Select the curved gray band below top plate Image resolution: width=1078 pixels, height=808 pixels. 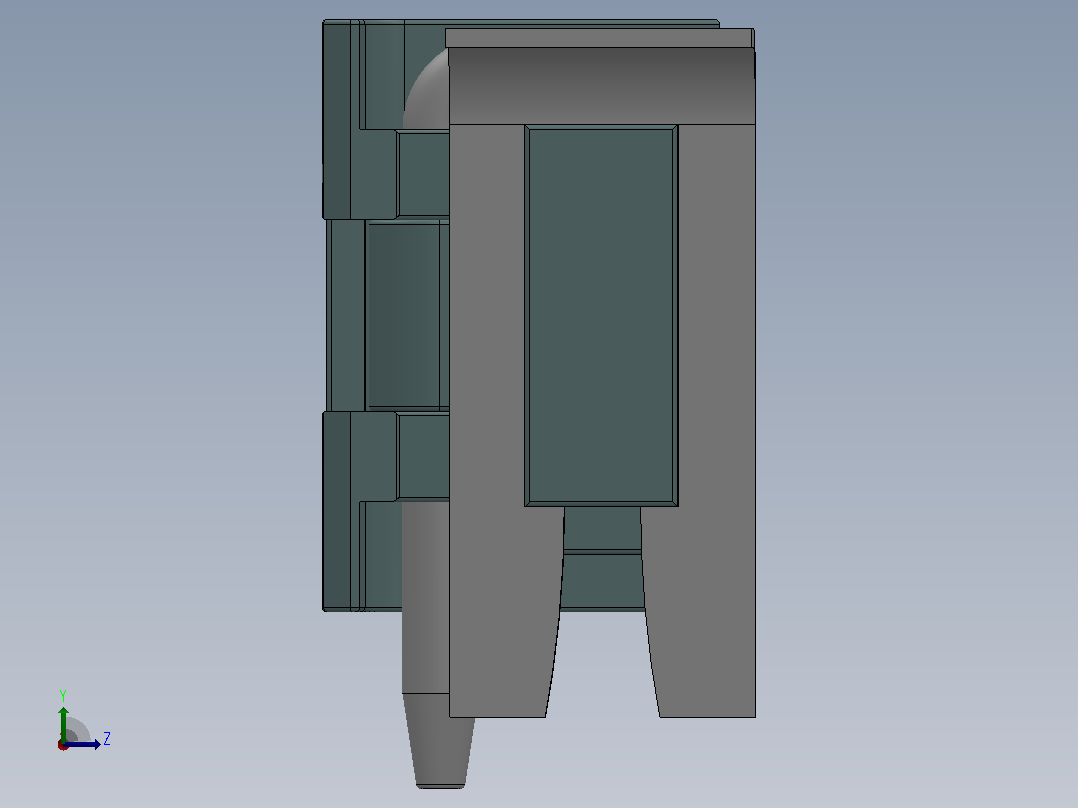point(602,86)
